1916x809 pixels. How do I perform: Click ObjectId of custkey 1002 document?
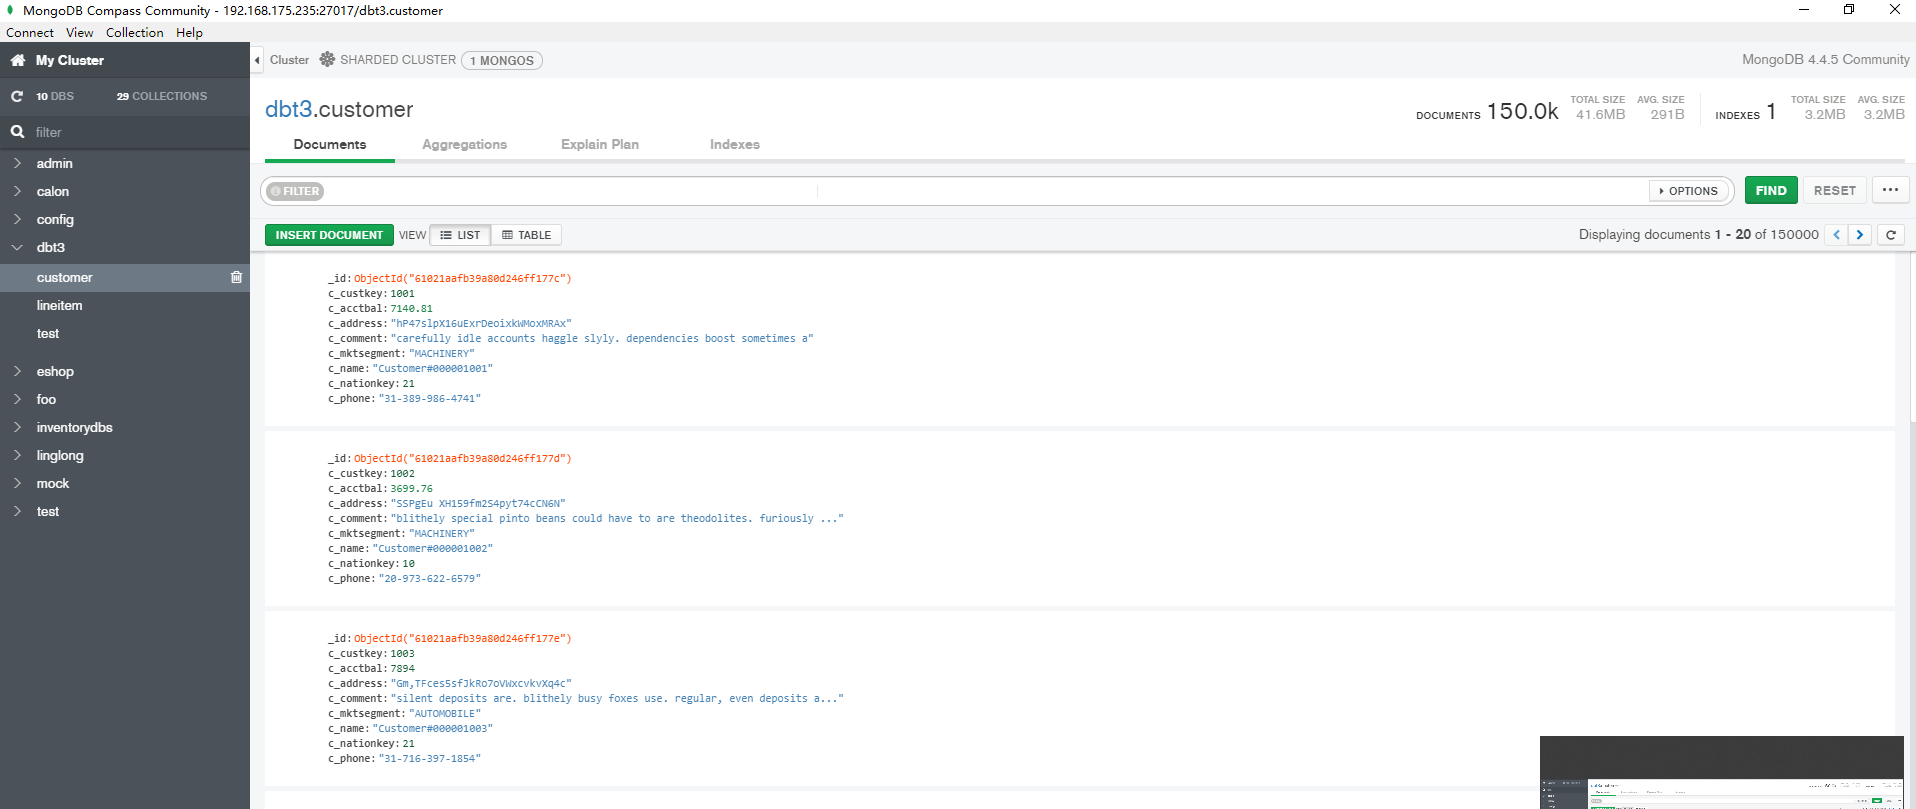pyautogui.click(x=463, y=459)
